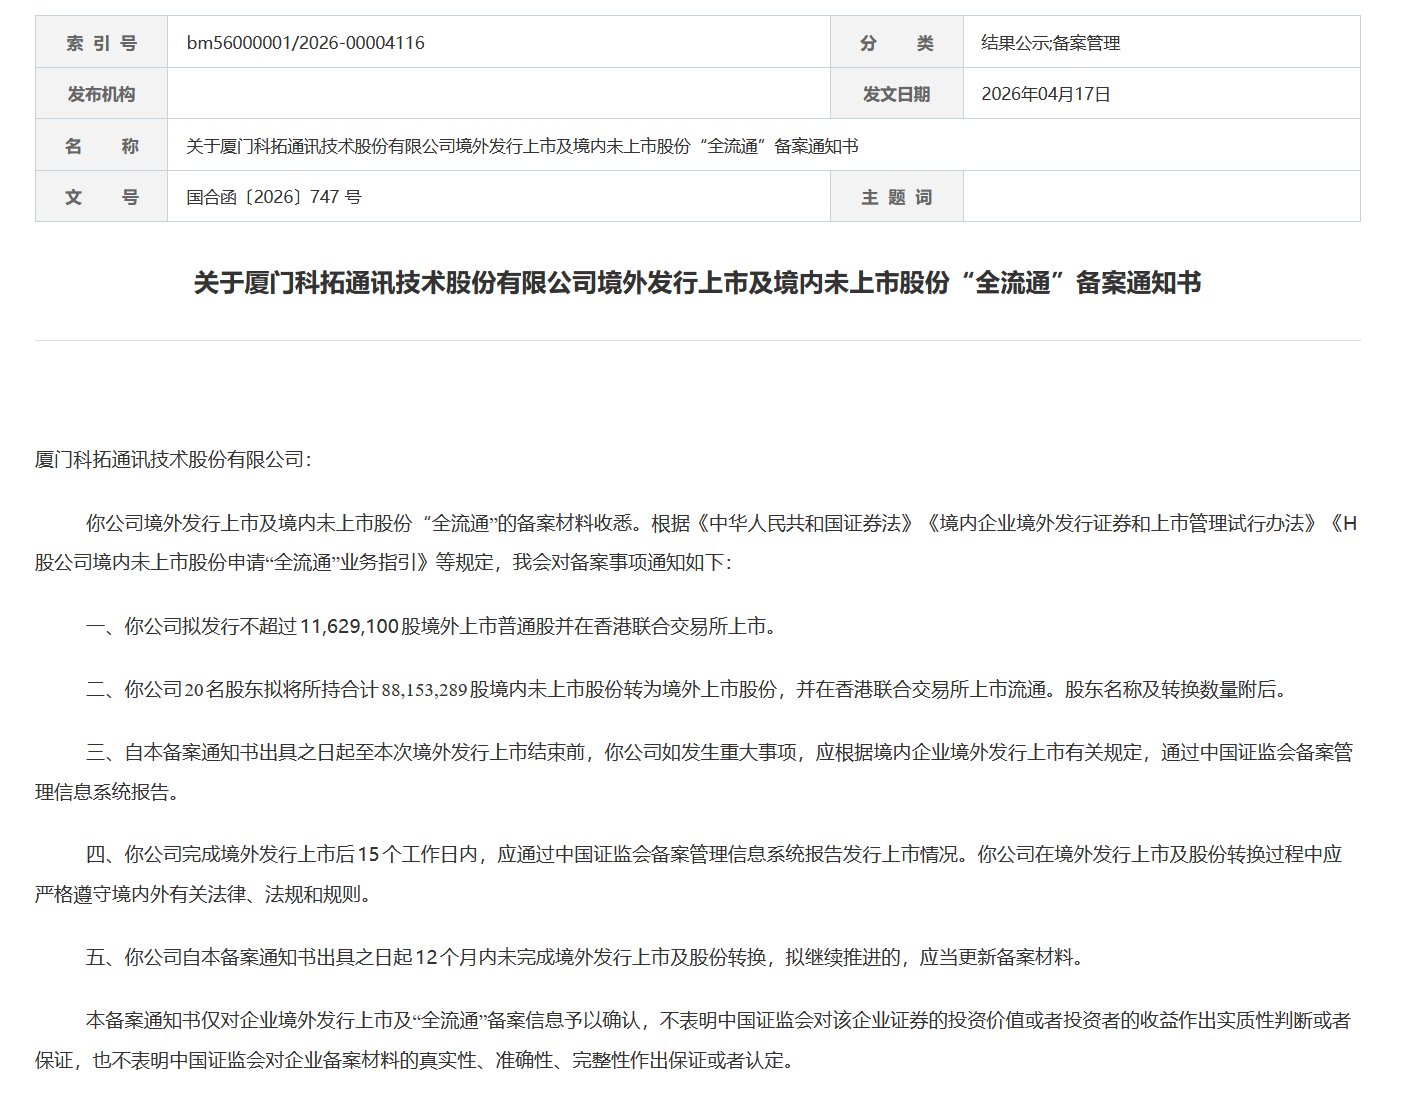
Task: Click the 名称 label cell
Action: pyautogui.click(x=101, y=146)
